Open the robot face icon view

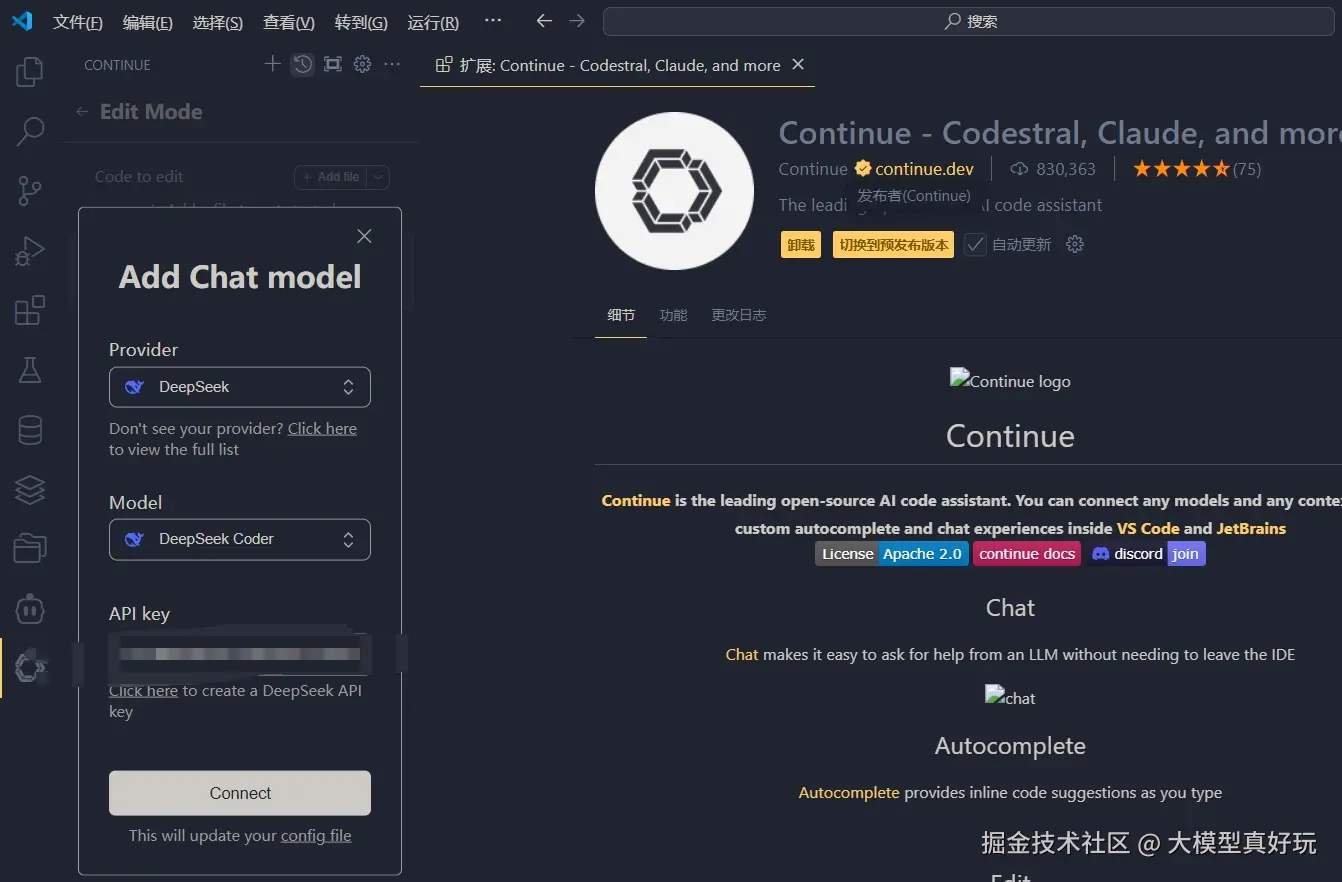click(30, 608)
